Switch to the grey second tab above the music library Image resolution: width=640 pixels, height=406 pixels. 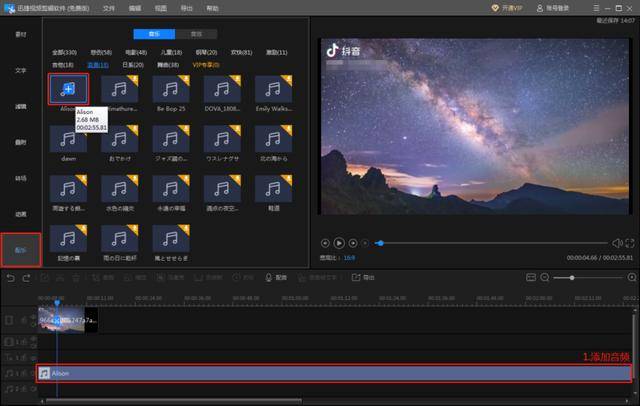pos(196,34)
